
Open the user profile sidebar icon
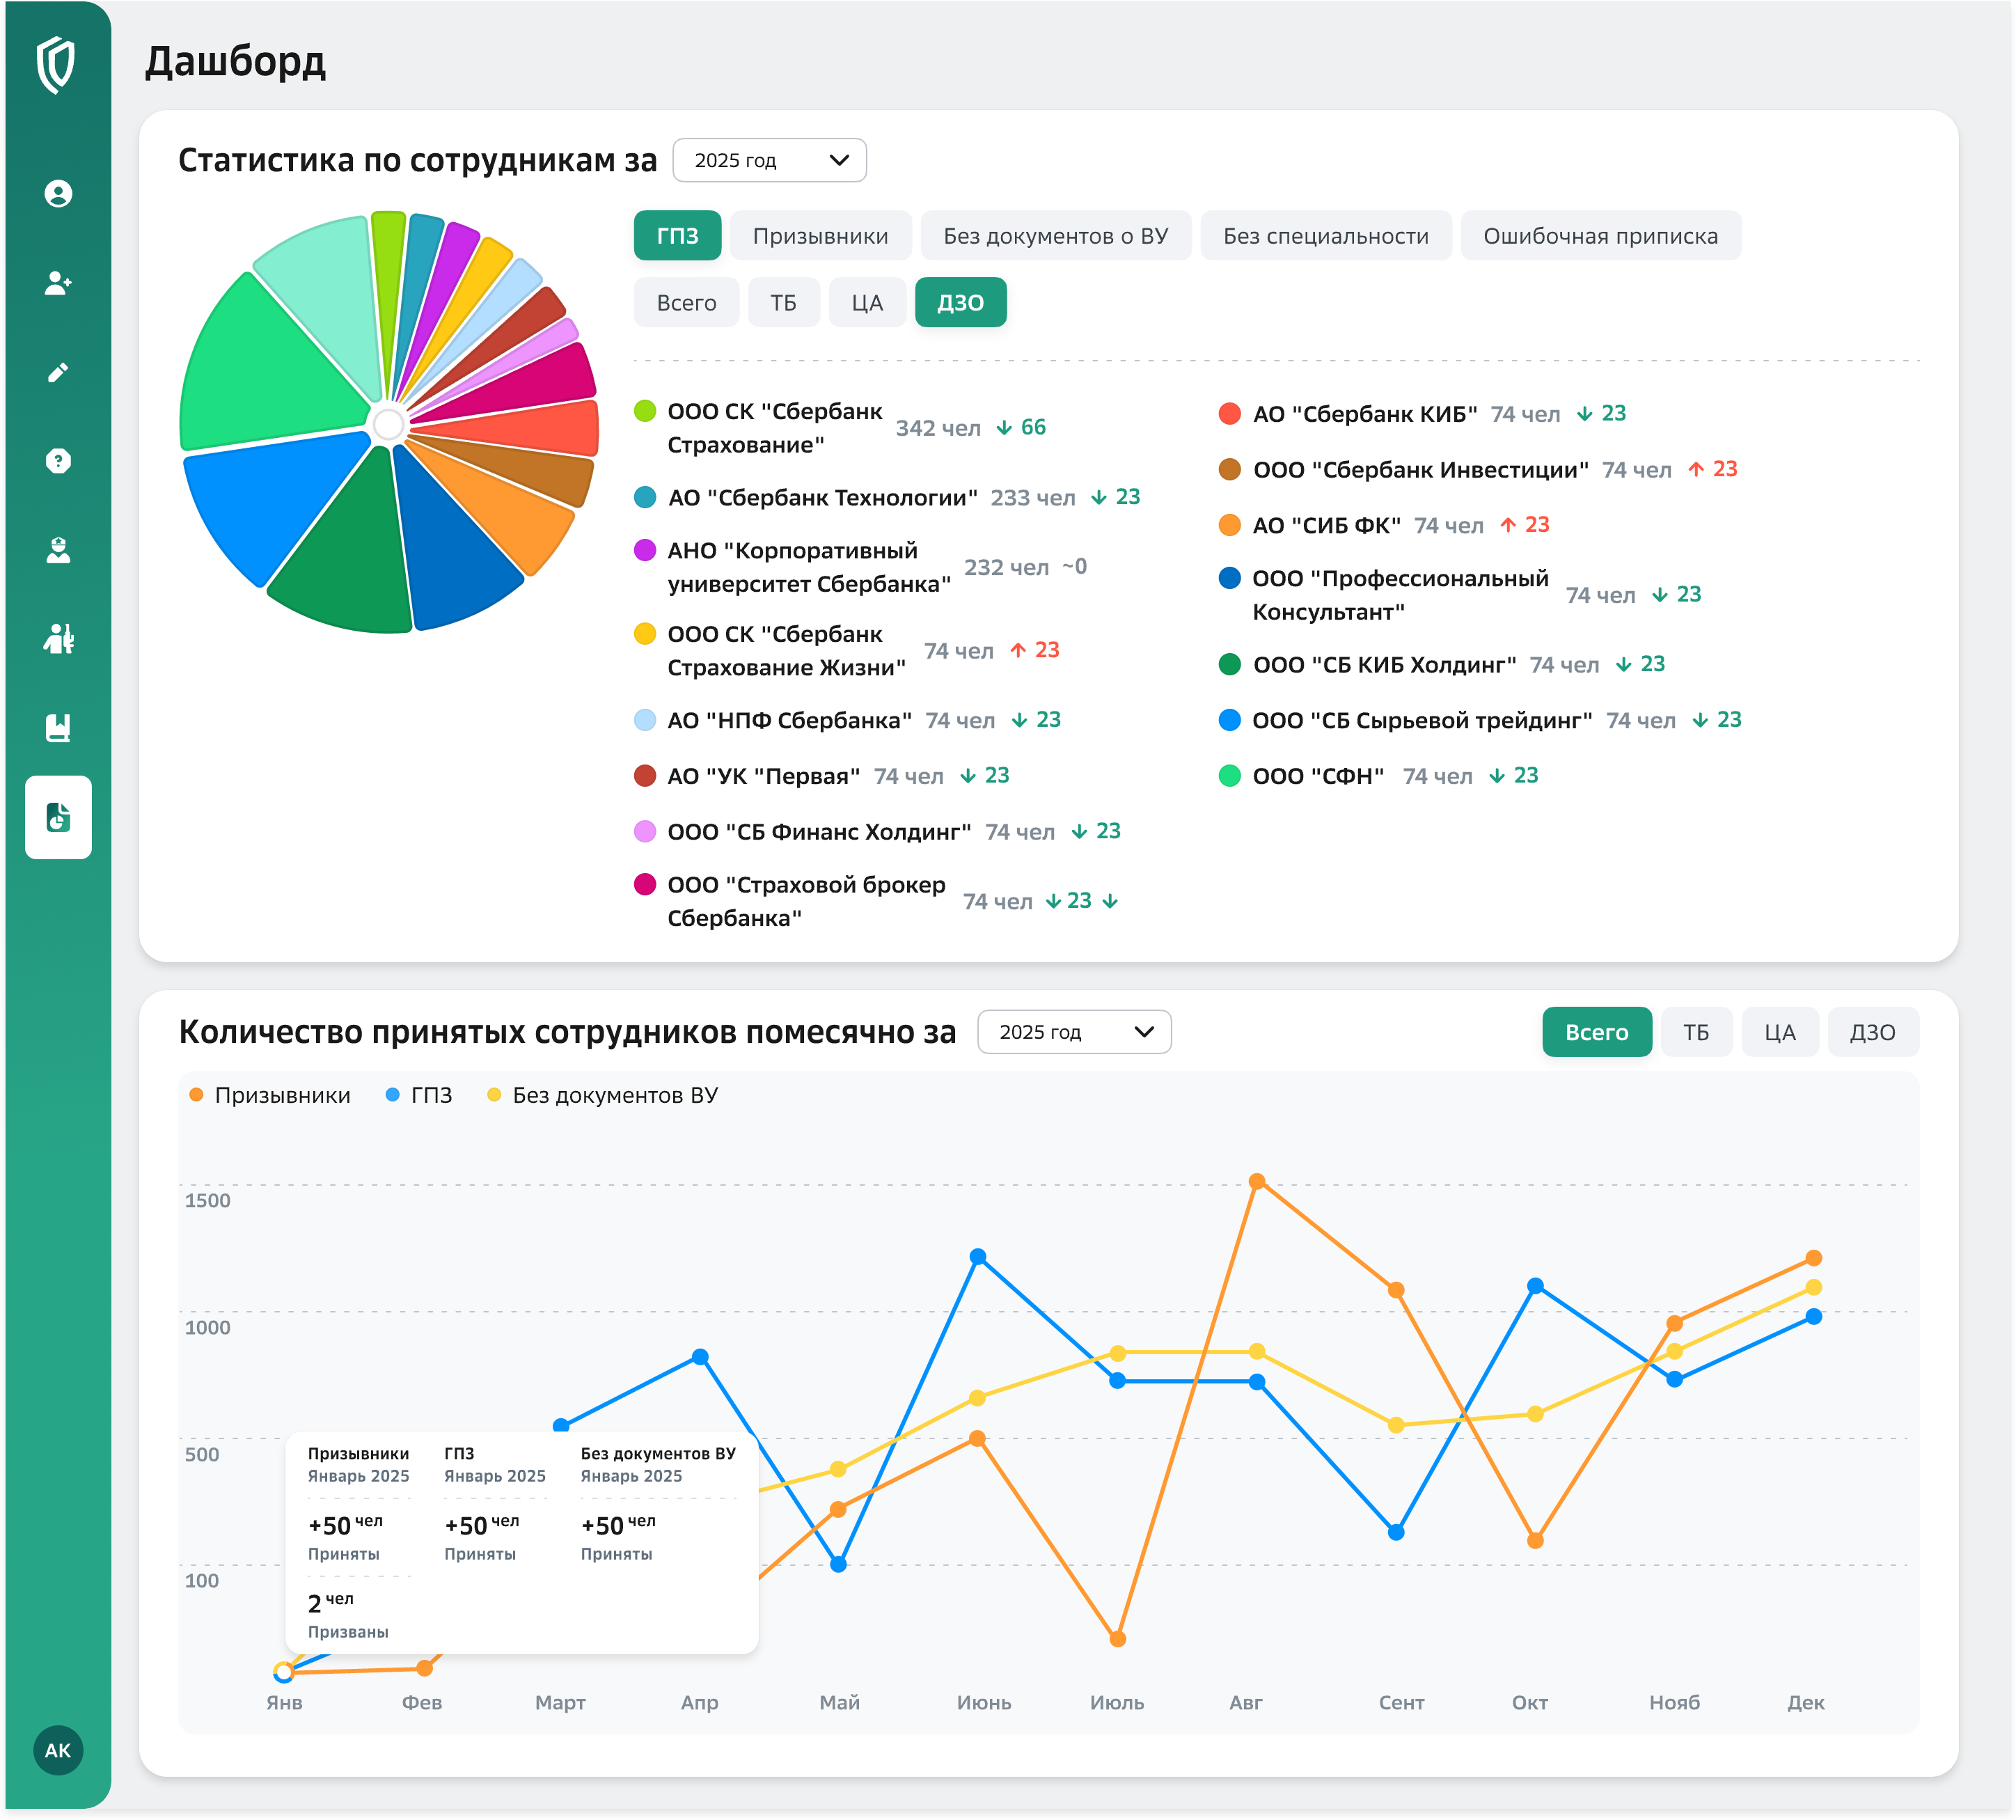[58, 194]
